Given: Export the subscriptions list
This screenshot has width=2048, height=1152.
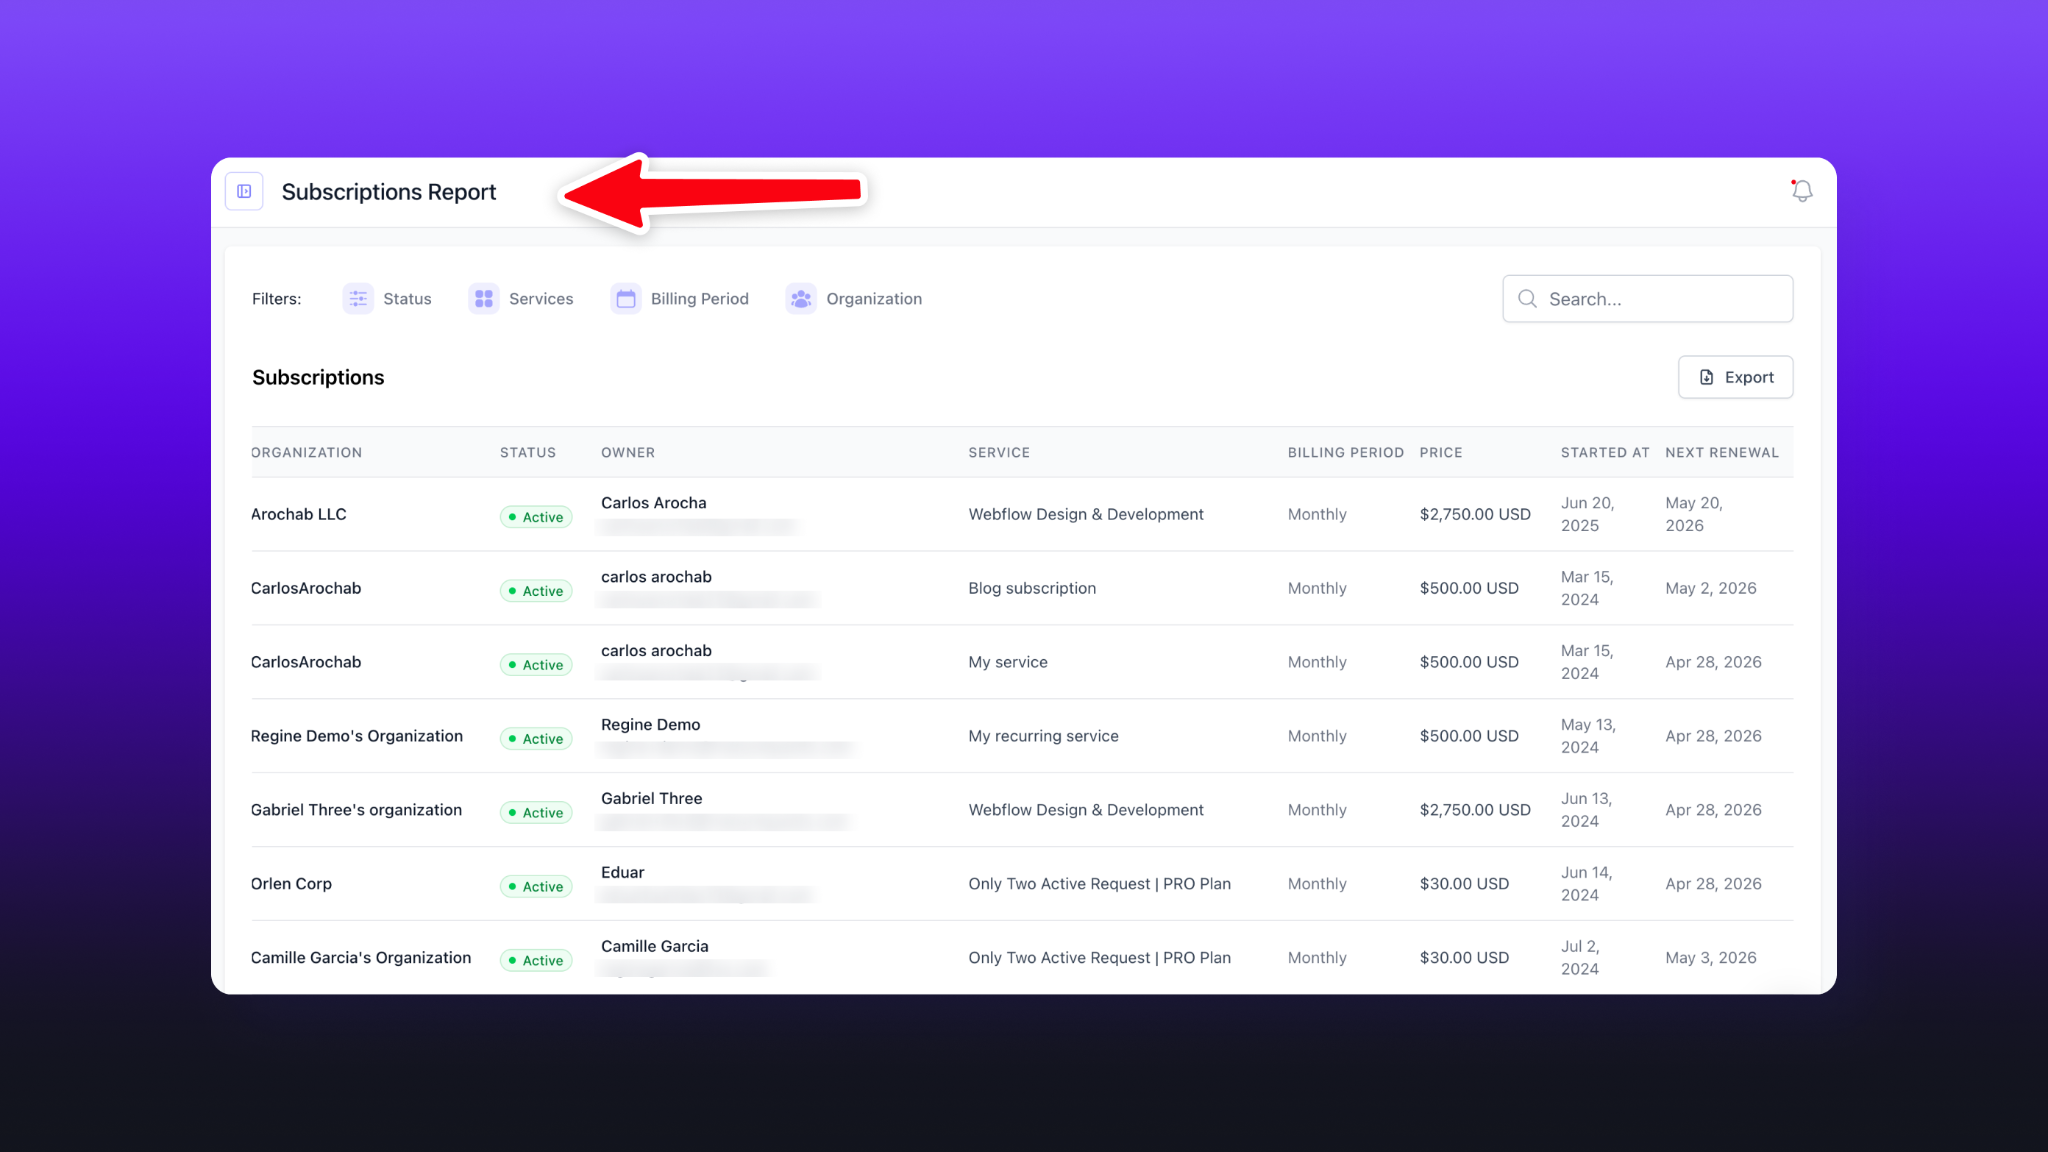Looking at the screenshot, I should point(1735,377).
